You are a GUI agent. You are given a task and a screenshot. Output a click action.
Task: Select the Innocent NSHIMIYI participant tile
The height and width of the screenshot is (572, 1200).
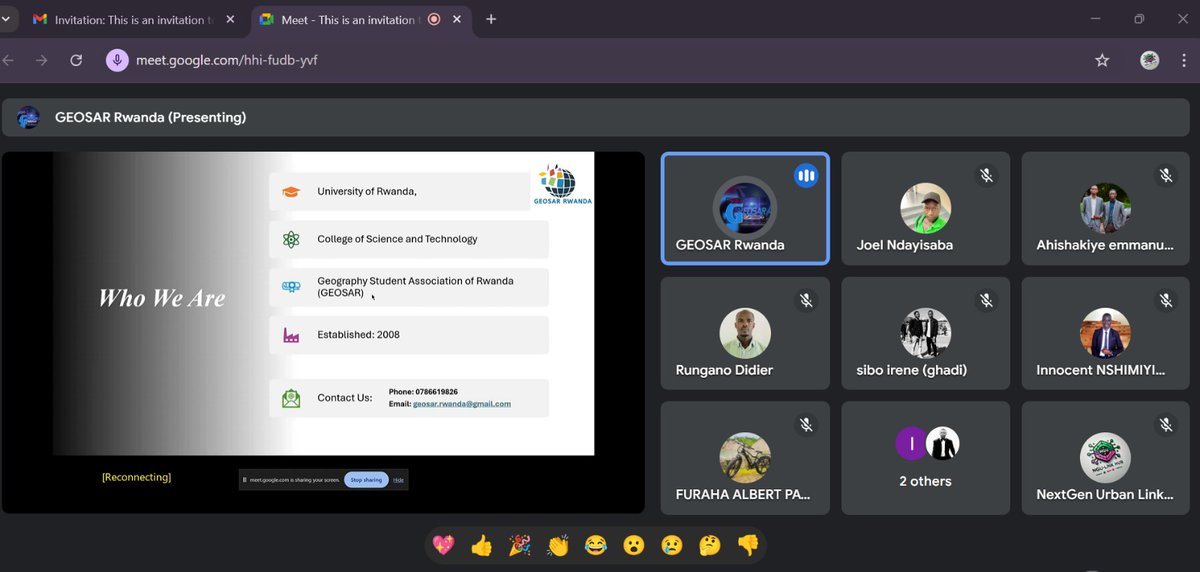coord(1105,333)
